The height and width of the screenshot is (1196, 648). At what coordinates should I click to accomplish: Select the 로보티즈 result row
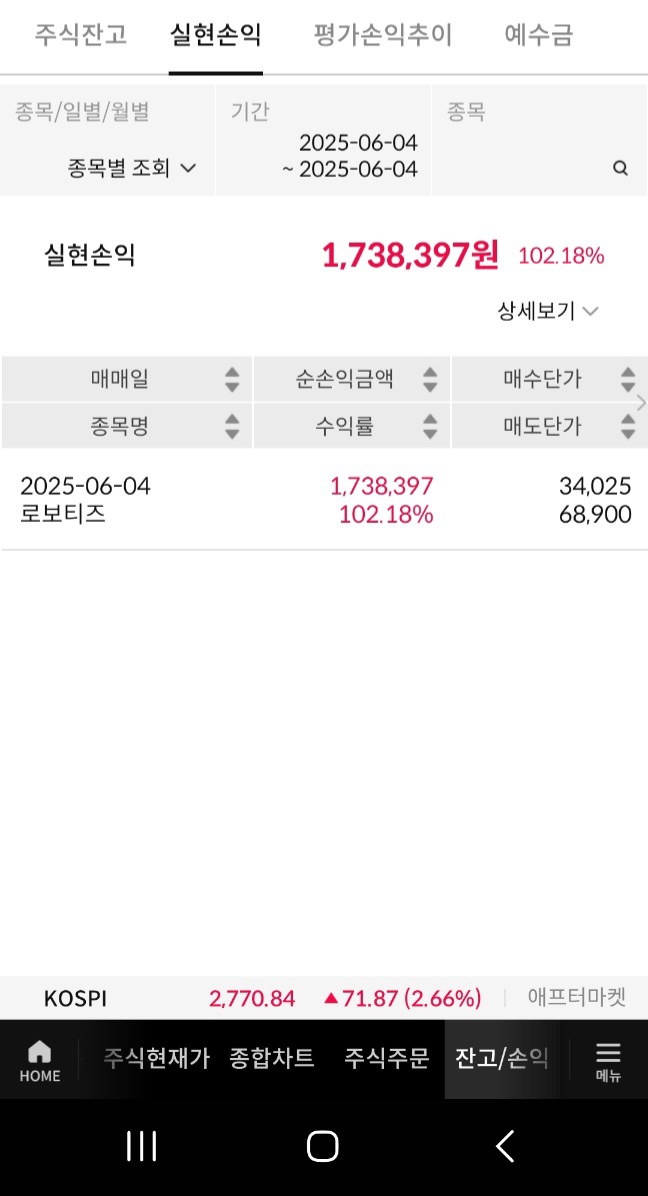click(x=324, y=500)
